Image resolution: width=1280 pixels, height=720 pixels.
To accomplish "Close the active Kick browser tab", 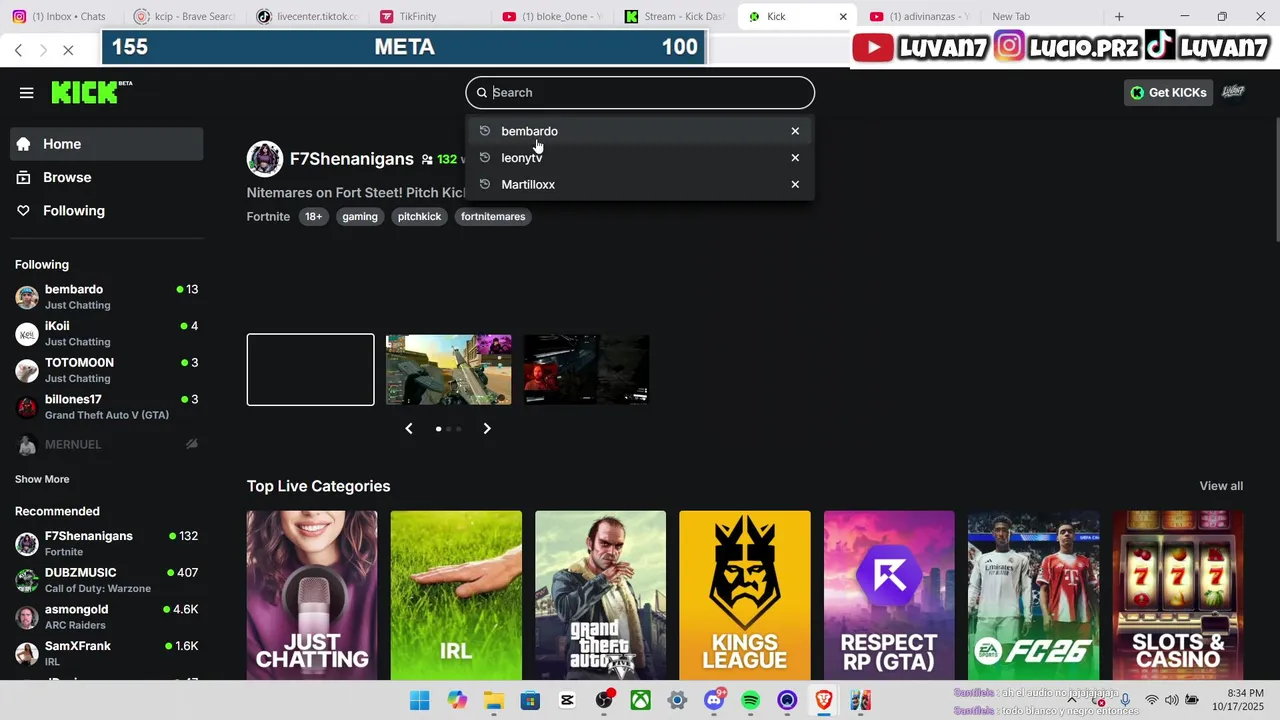I will click(x=843, y=17).
